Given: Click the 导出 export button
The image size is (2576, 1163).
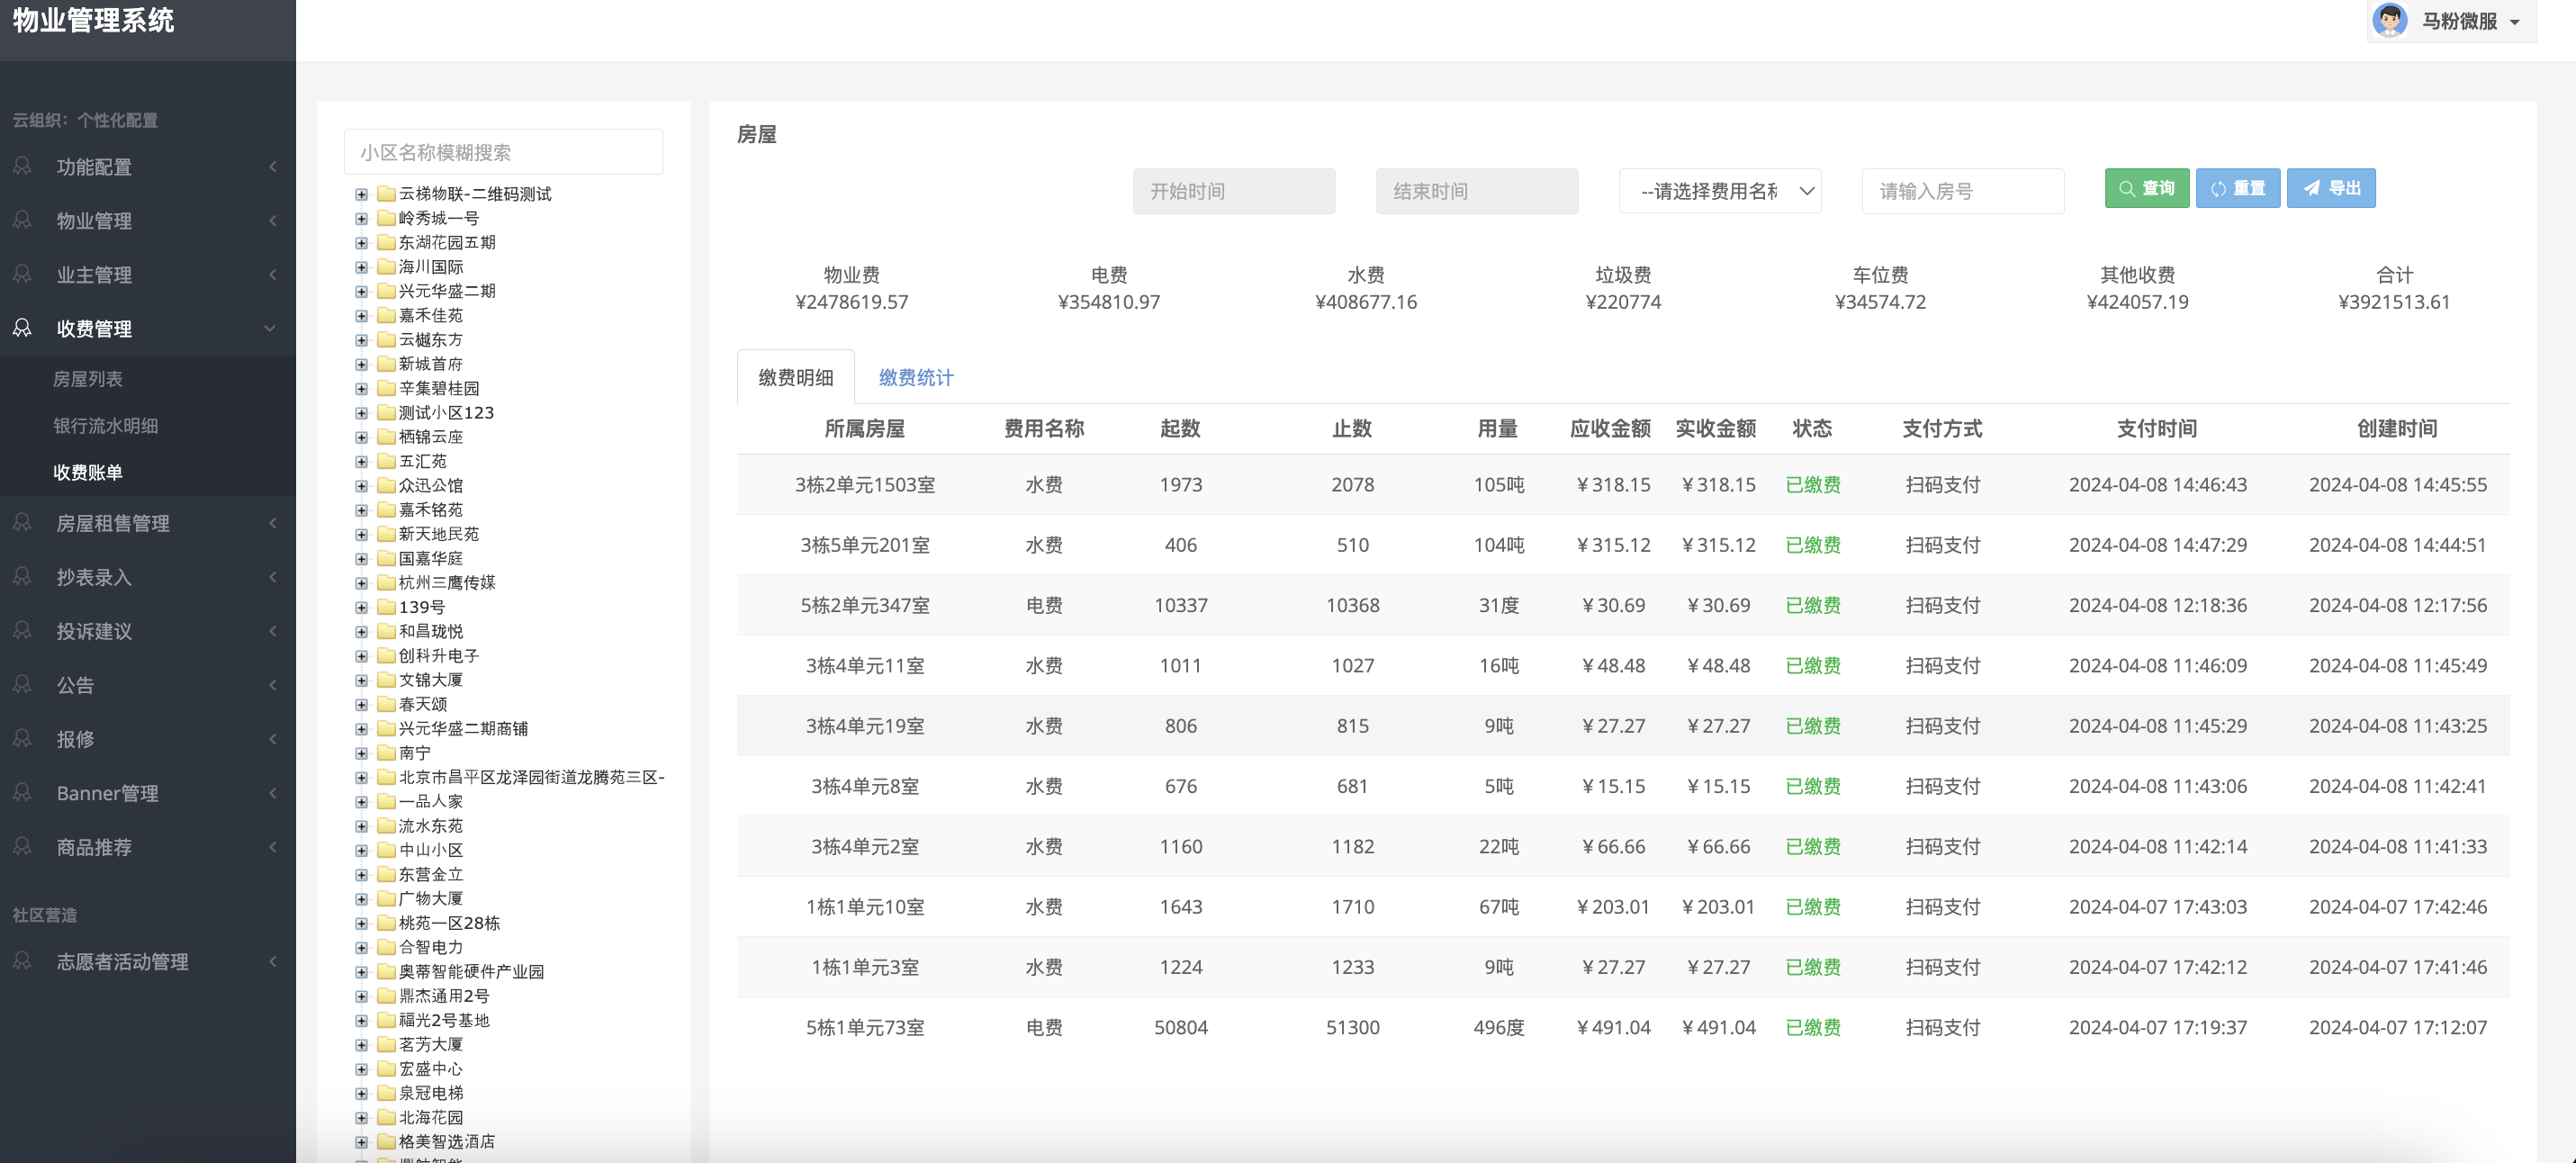Looking at the screenshot, I should tap(2330, 188).
